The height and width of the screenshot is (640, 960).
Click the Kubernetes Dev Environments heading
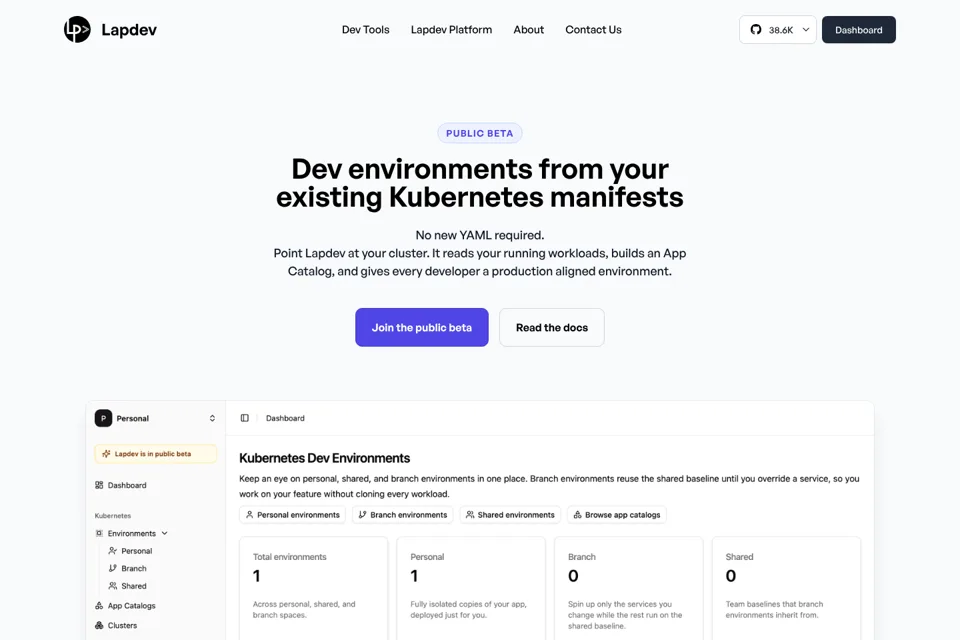[x=324, y=458]
